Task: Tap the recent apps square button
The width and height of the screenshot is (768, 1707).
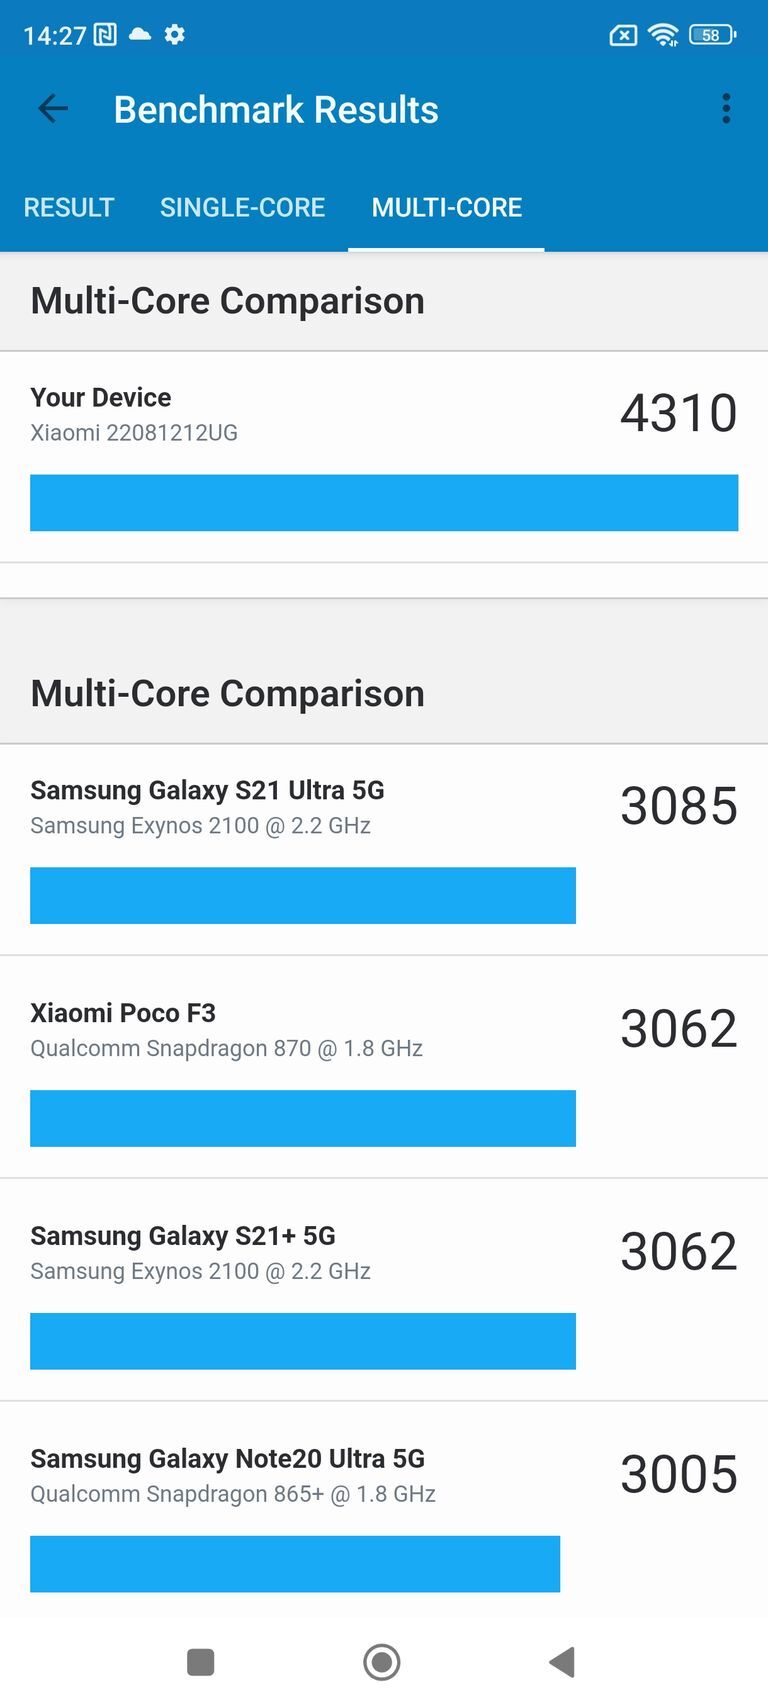Action: (200, 1664)
